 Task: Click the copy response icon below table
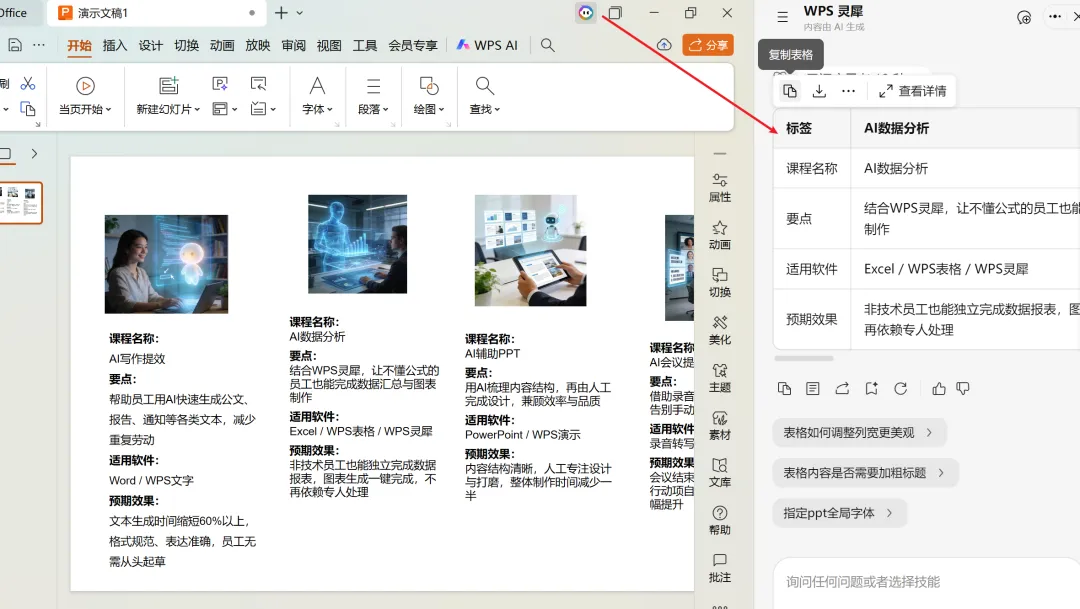point(785,389)
